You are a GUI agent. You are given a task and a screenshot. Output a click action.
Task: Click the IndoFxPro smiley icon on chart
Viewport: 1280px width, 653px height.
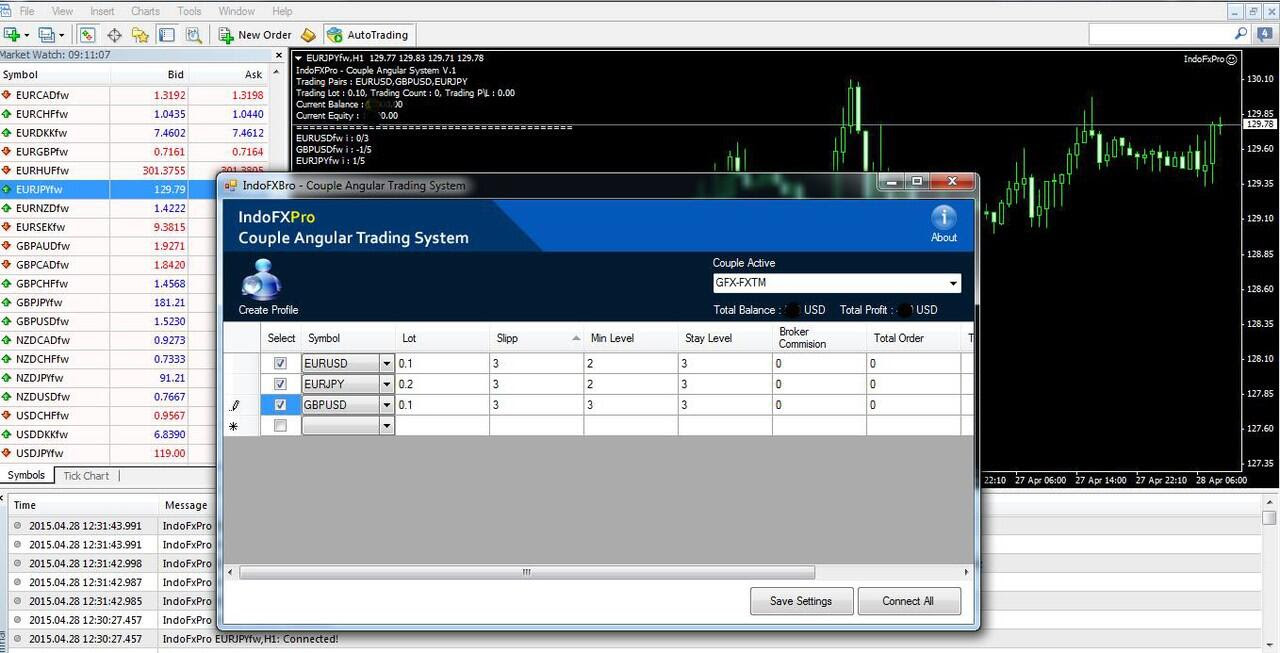point(1231,59)
